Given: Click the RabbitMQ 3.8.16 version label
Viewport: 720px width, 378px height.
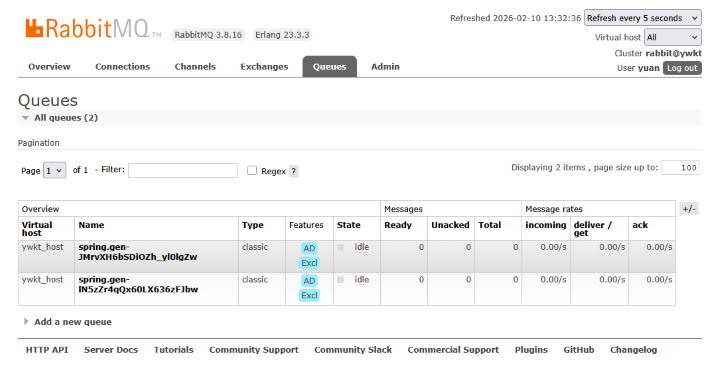Looking at the screenshot, I should [208, 35].
